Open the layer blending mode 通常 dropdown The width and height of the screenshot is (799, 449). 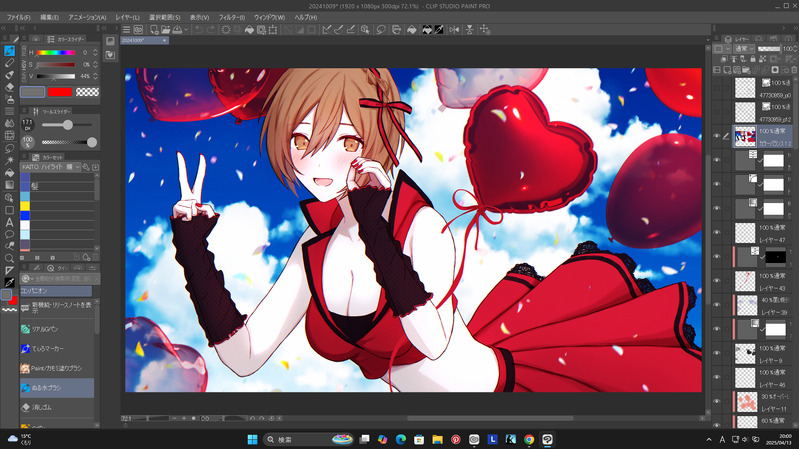point(744,49)
